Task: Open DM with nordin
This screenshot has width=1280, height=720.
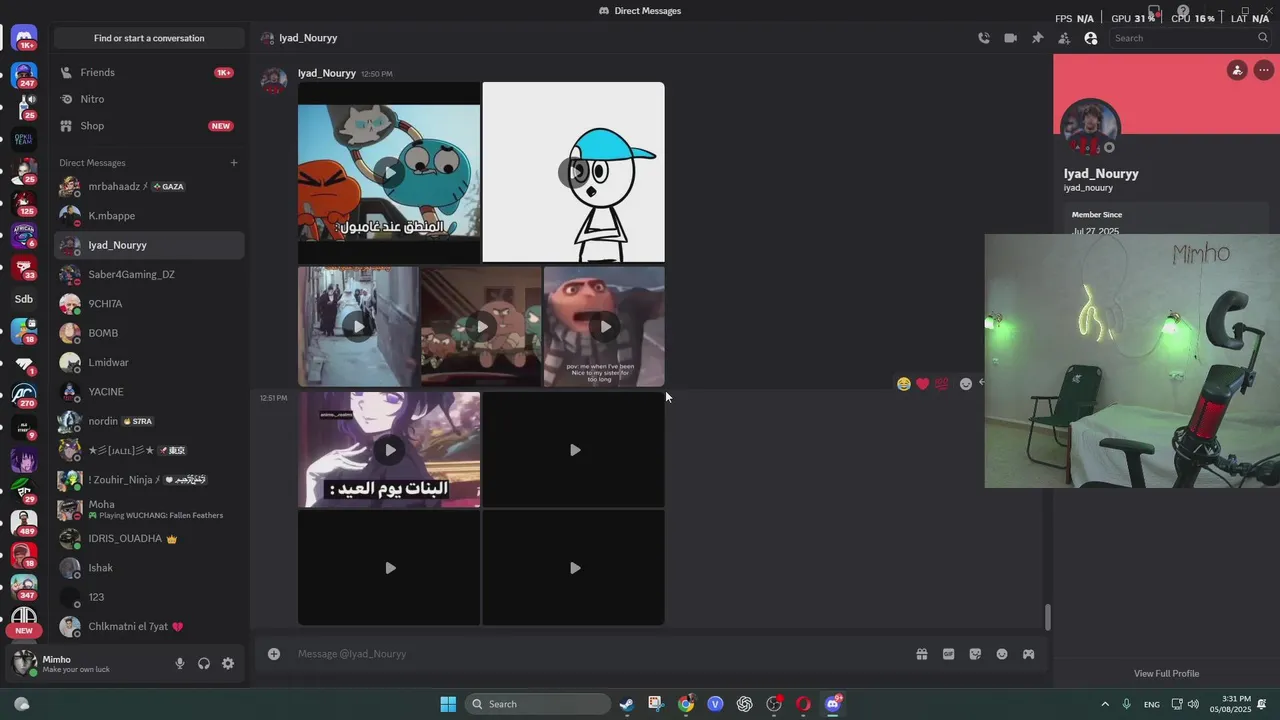Action: [149, 421]
